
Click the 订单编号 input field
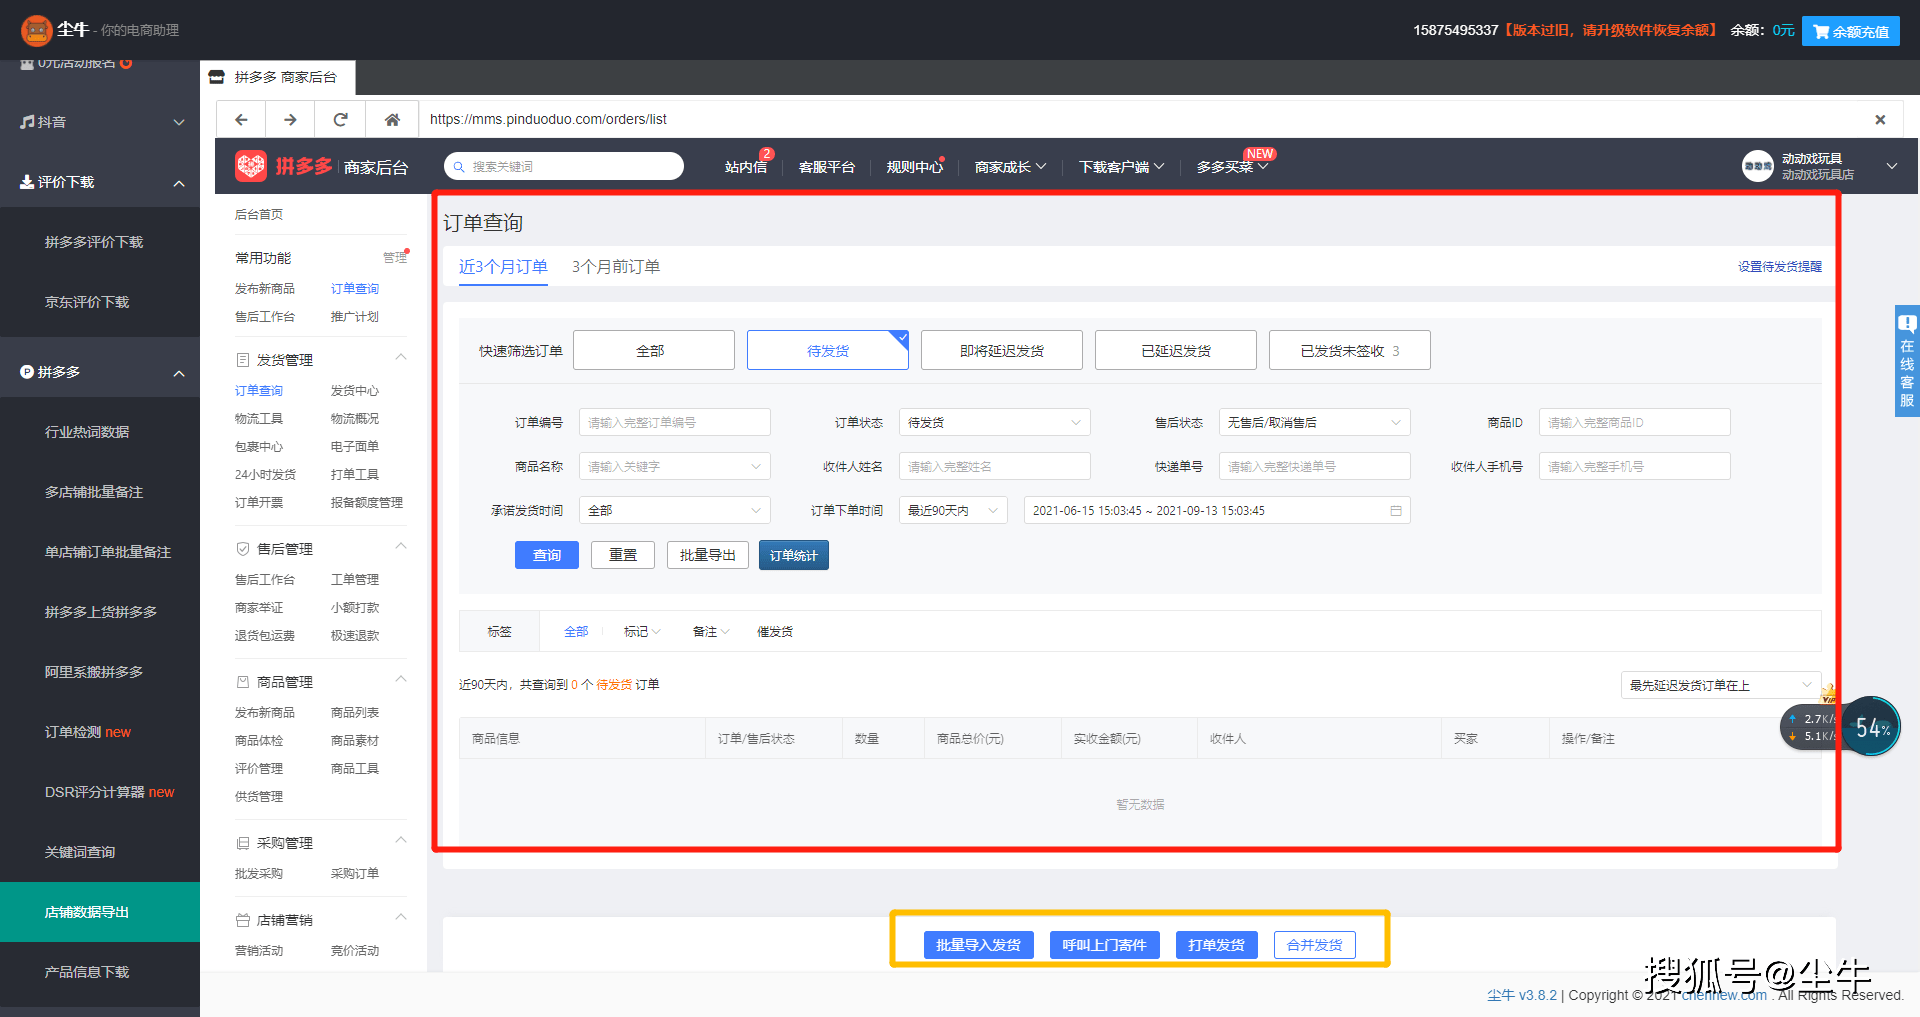(674, 423)
